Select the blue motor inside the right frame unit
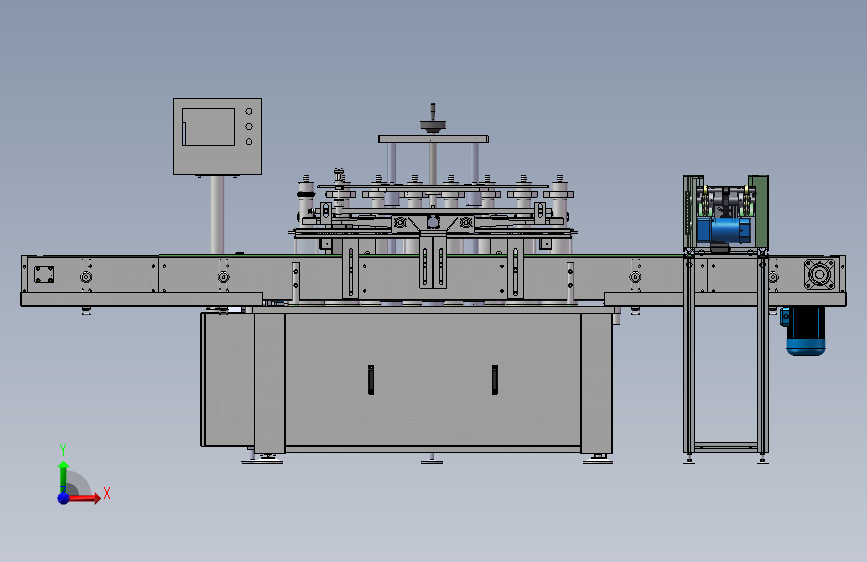This screenshot has width=867, height=562. [x=724, y=230]
